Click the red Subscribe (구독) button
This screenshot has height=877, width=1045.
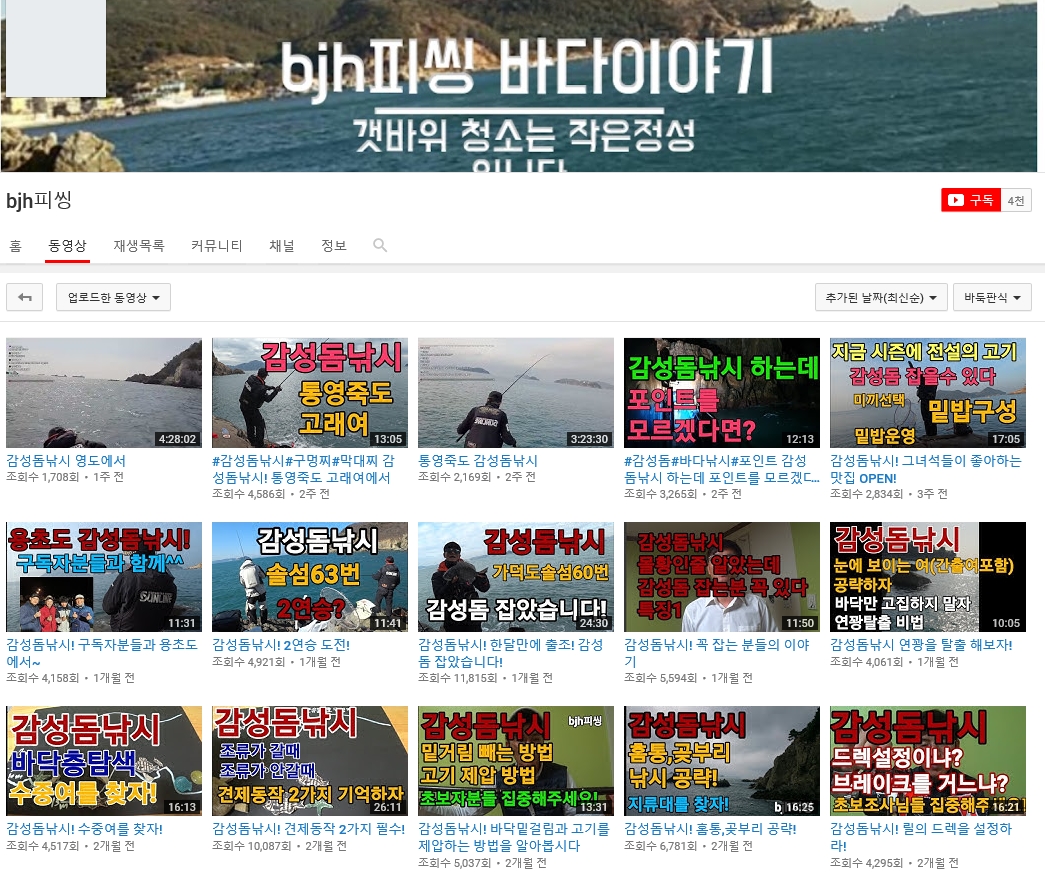(x=970, y=200)
